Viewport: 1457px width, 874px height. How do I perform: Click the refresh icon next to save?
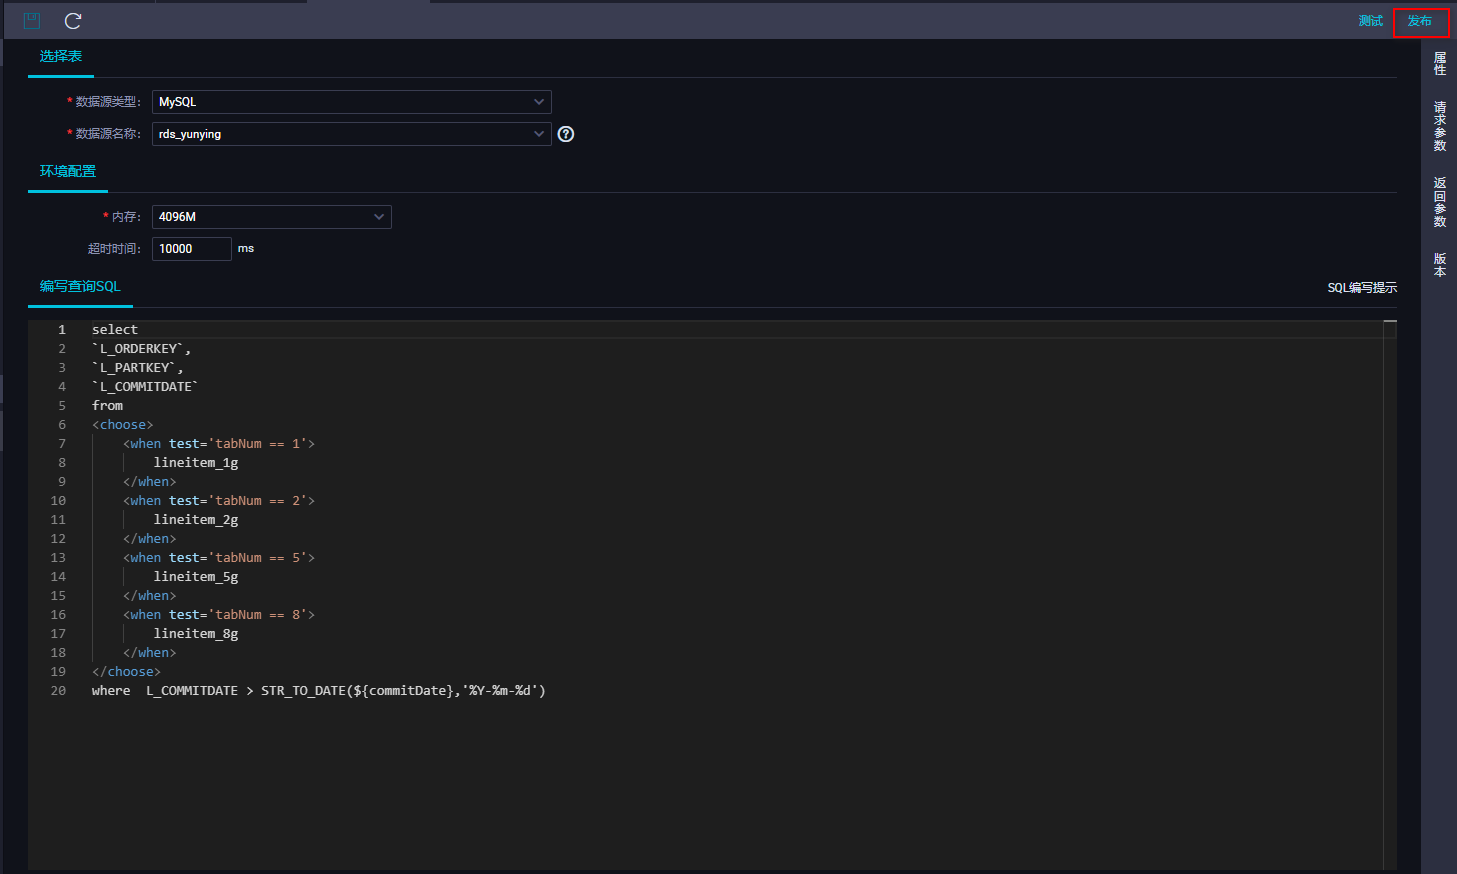pos(71,20)
